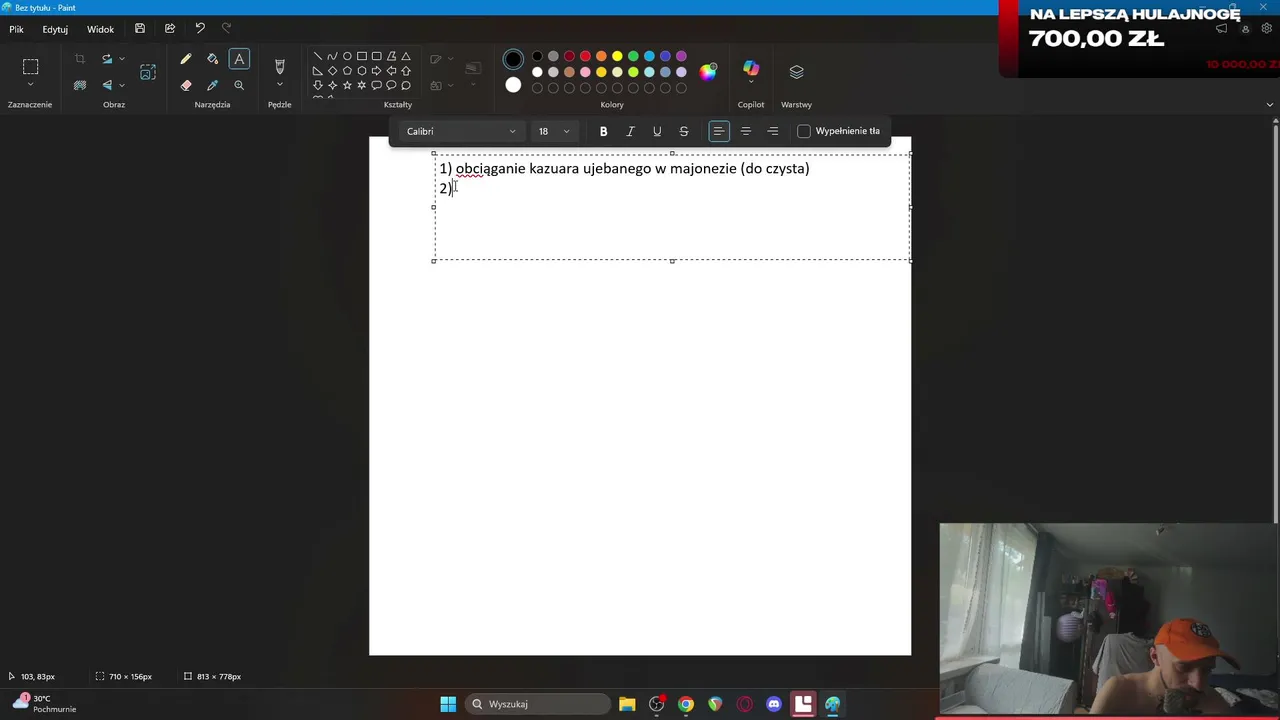
Task: Toggle Italic text formatting
Action: click(630, 131)
